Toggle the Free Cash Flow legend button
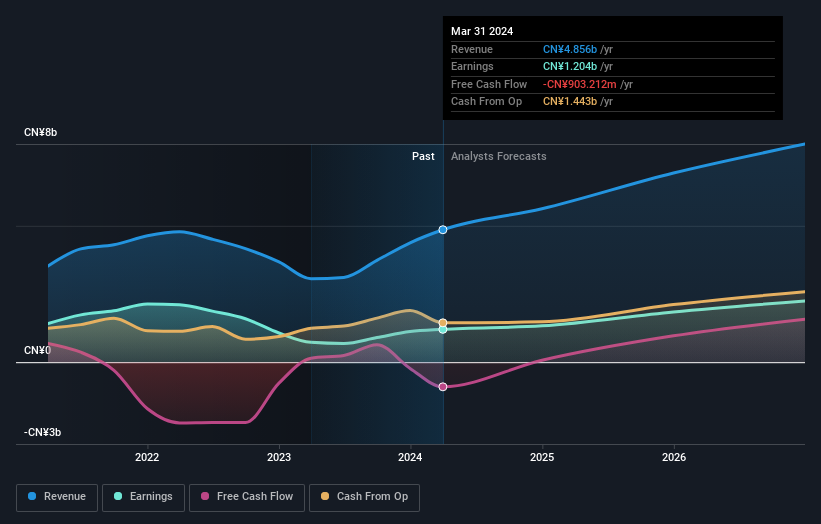This screenshot has width=821, height=524. [247, 497]
